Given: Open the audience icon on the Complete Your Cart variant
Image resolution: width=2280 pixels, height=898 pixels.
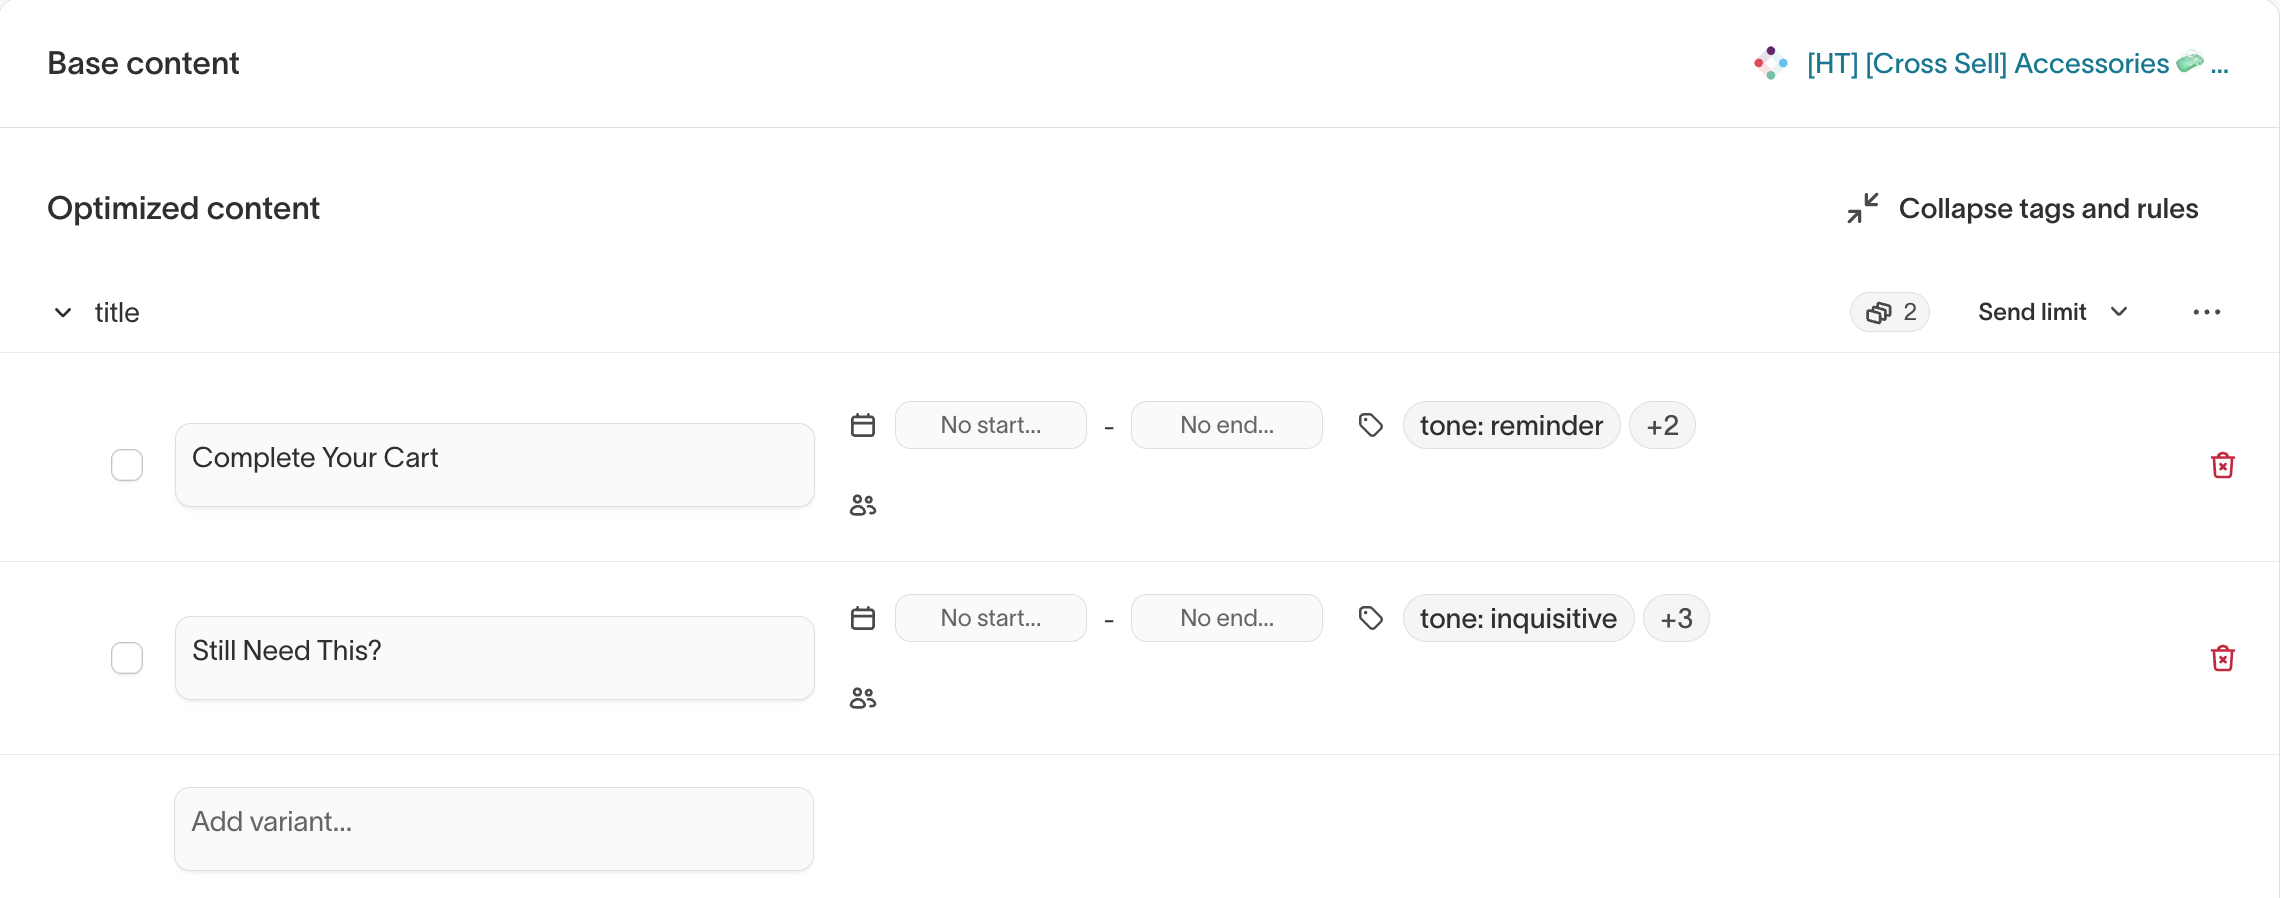Looking at the screenshot, I should pos(861,505).
